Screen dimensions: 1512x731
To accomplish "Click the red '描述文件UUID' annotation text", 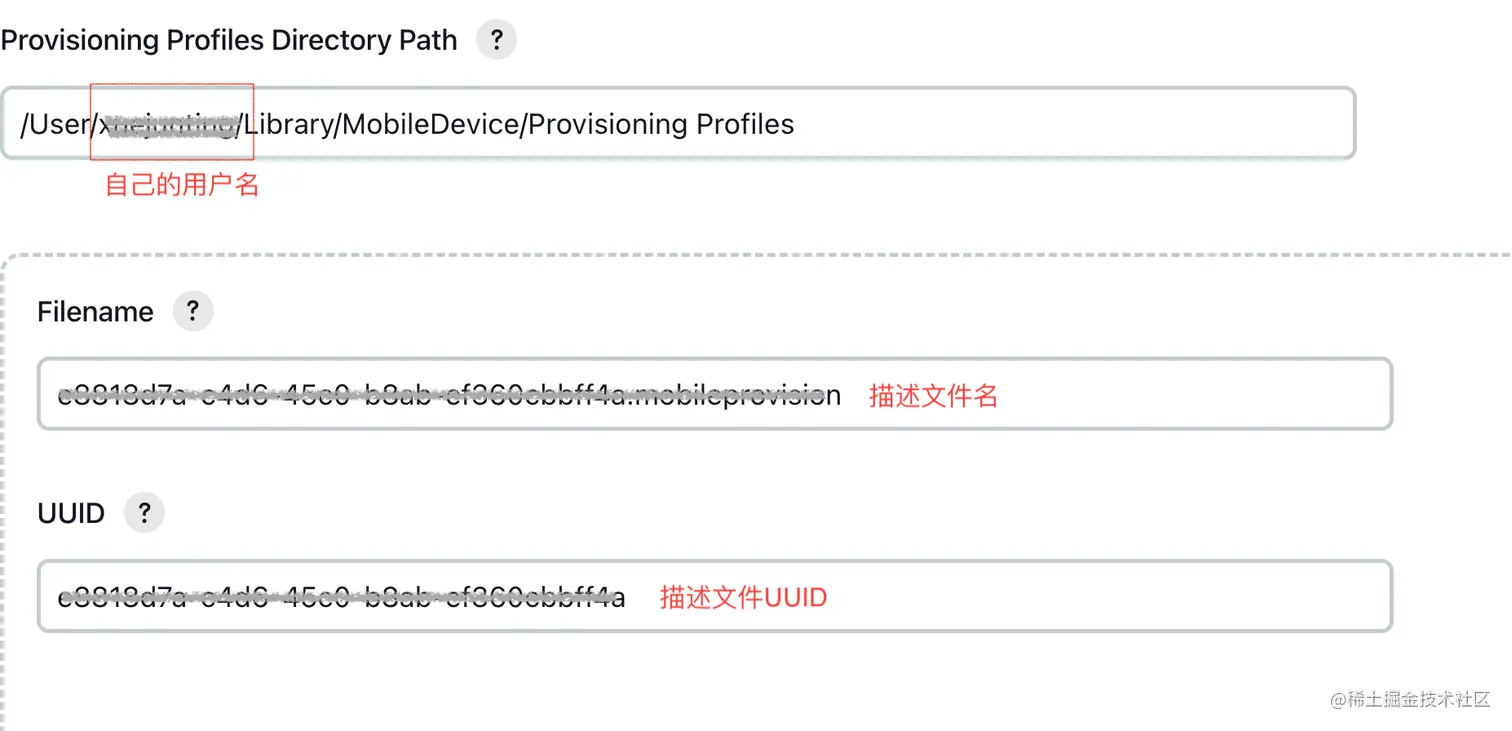I will [743, 598].
